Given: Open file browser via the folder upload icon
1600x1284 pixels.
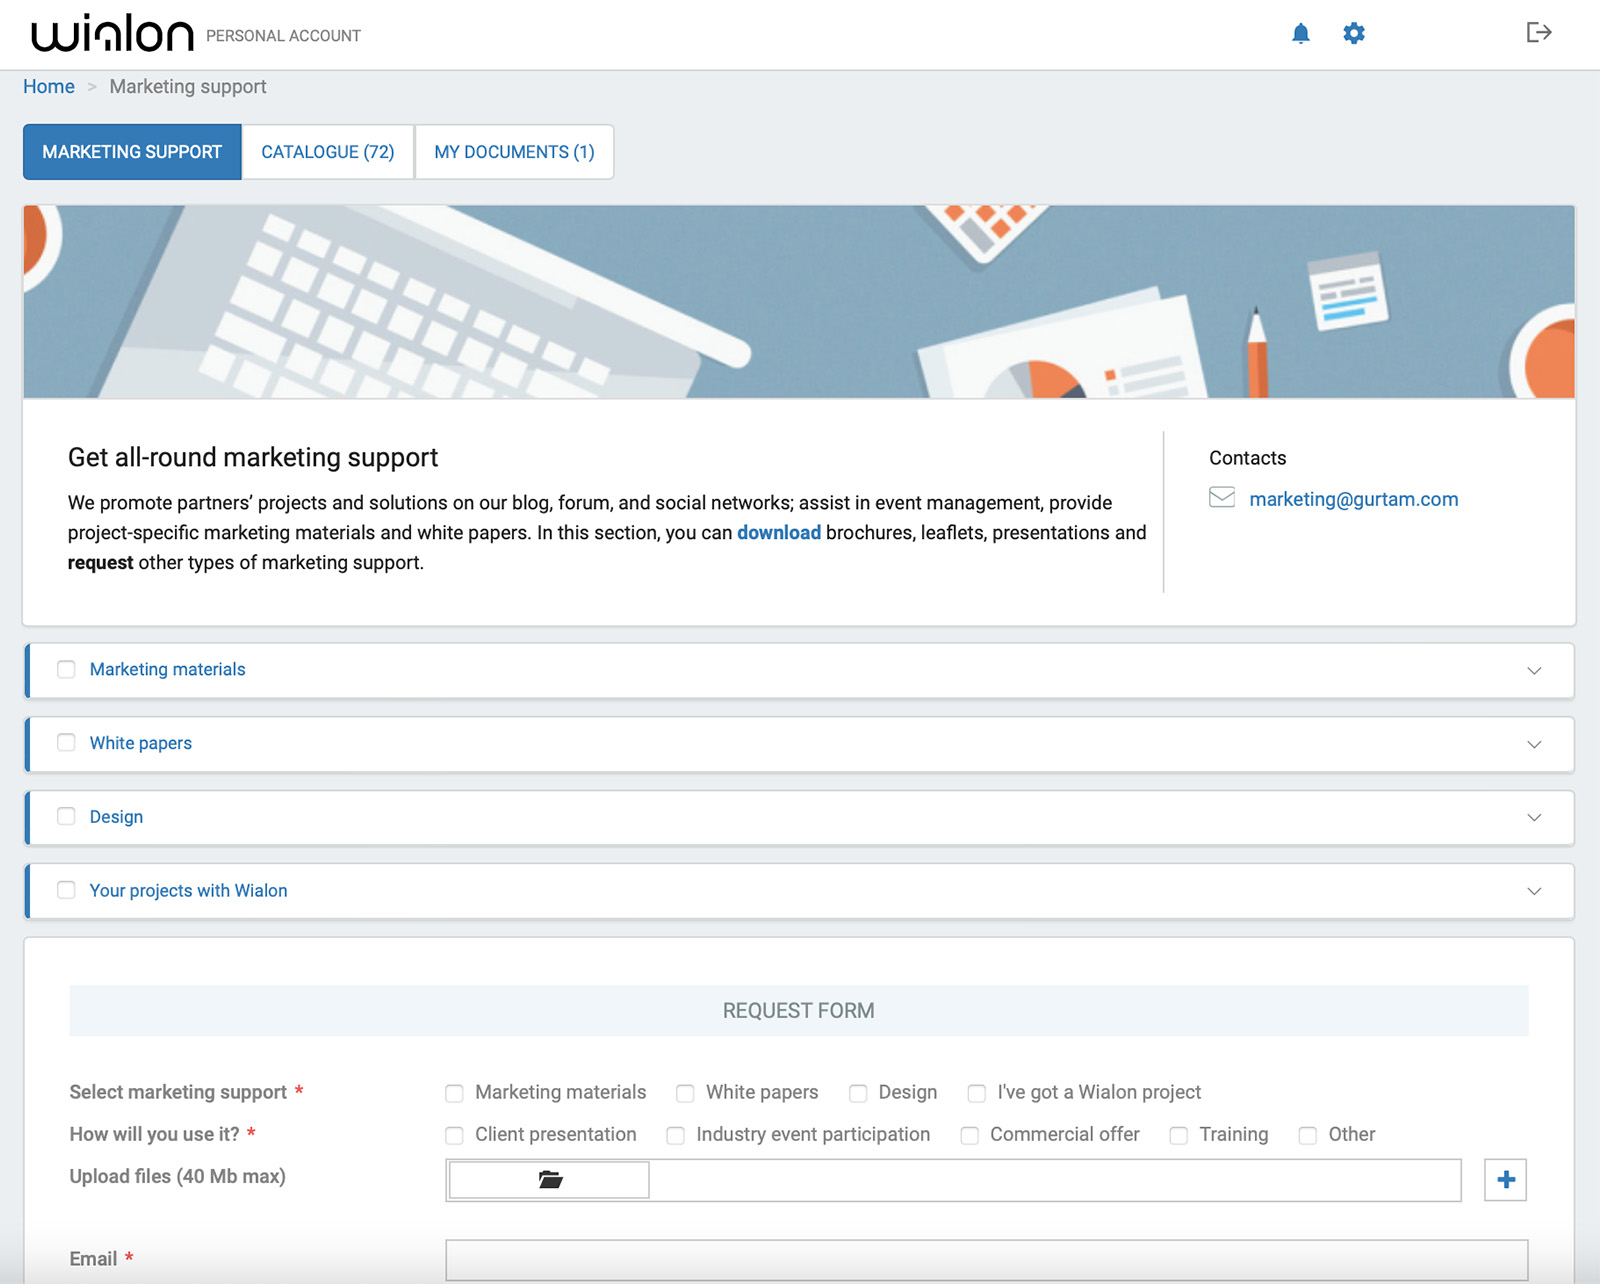Looking at the screenshot, I should [547, 1179].
